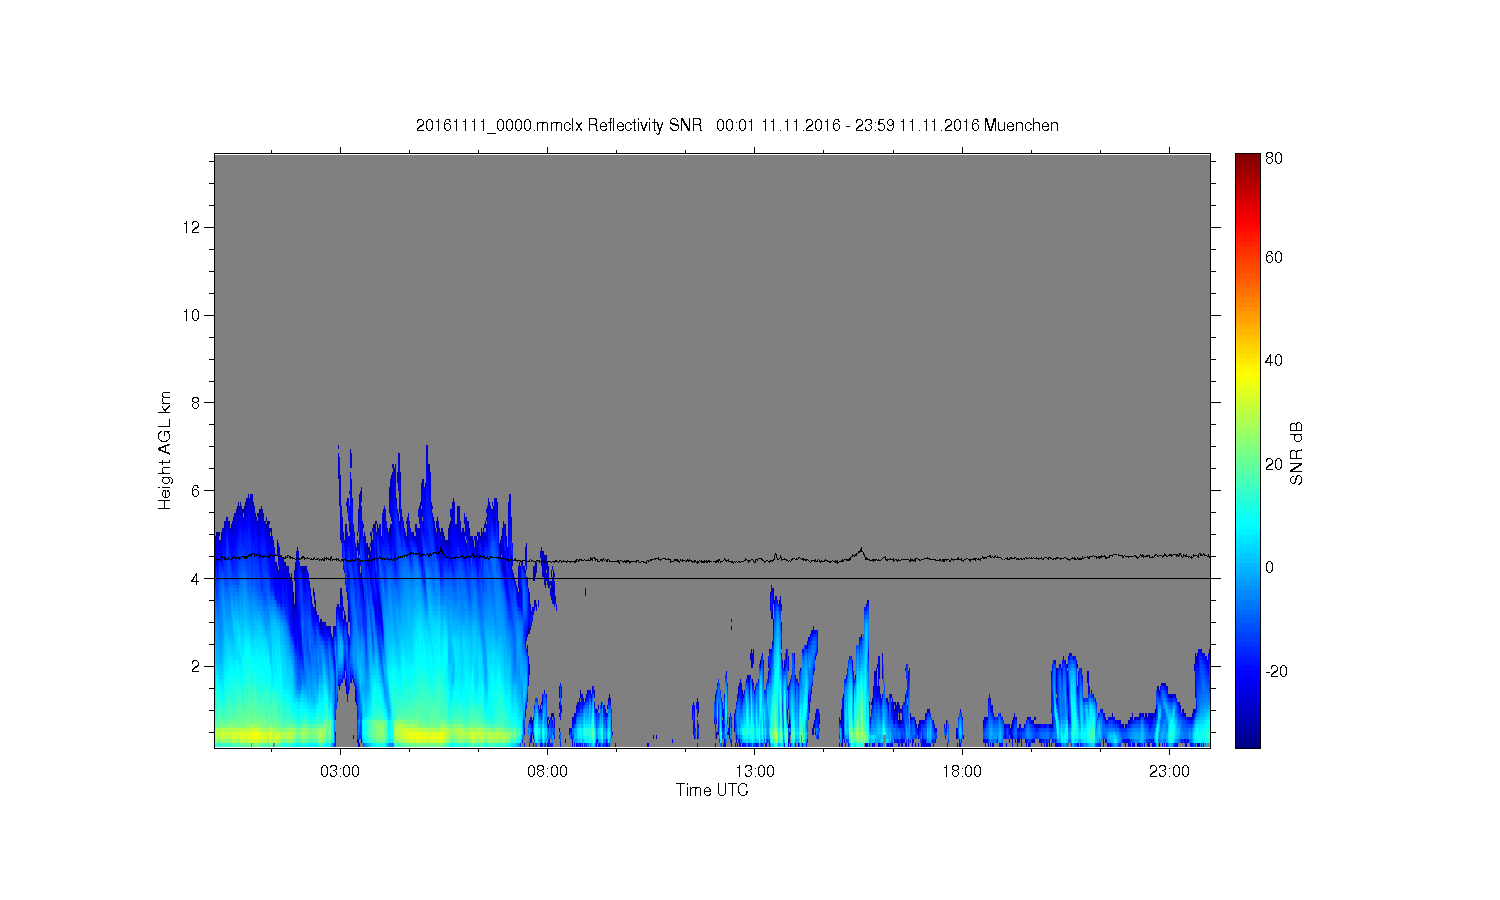Click the 18:00 time tick label
Screen dimensions: 1500x900
[x=962, y=772]
